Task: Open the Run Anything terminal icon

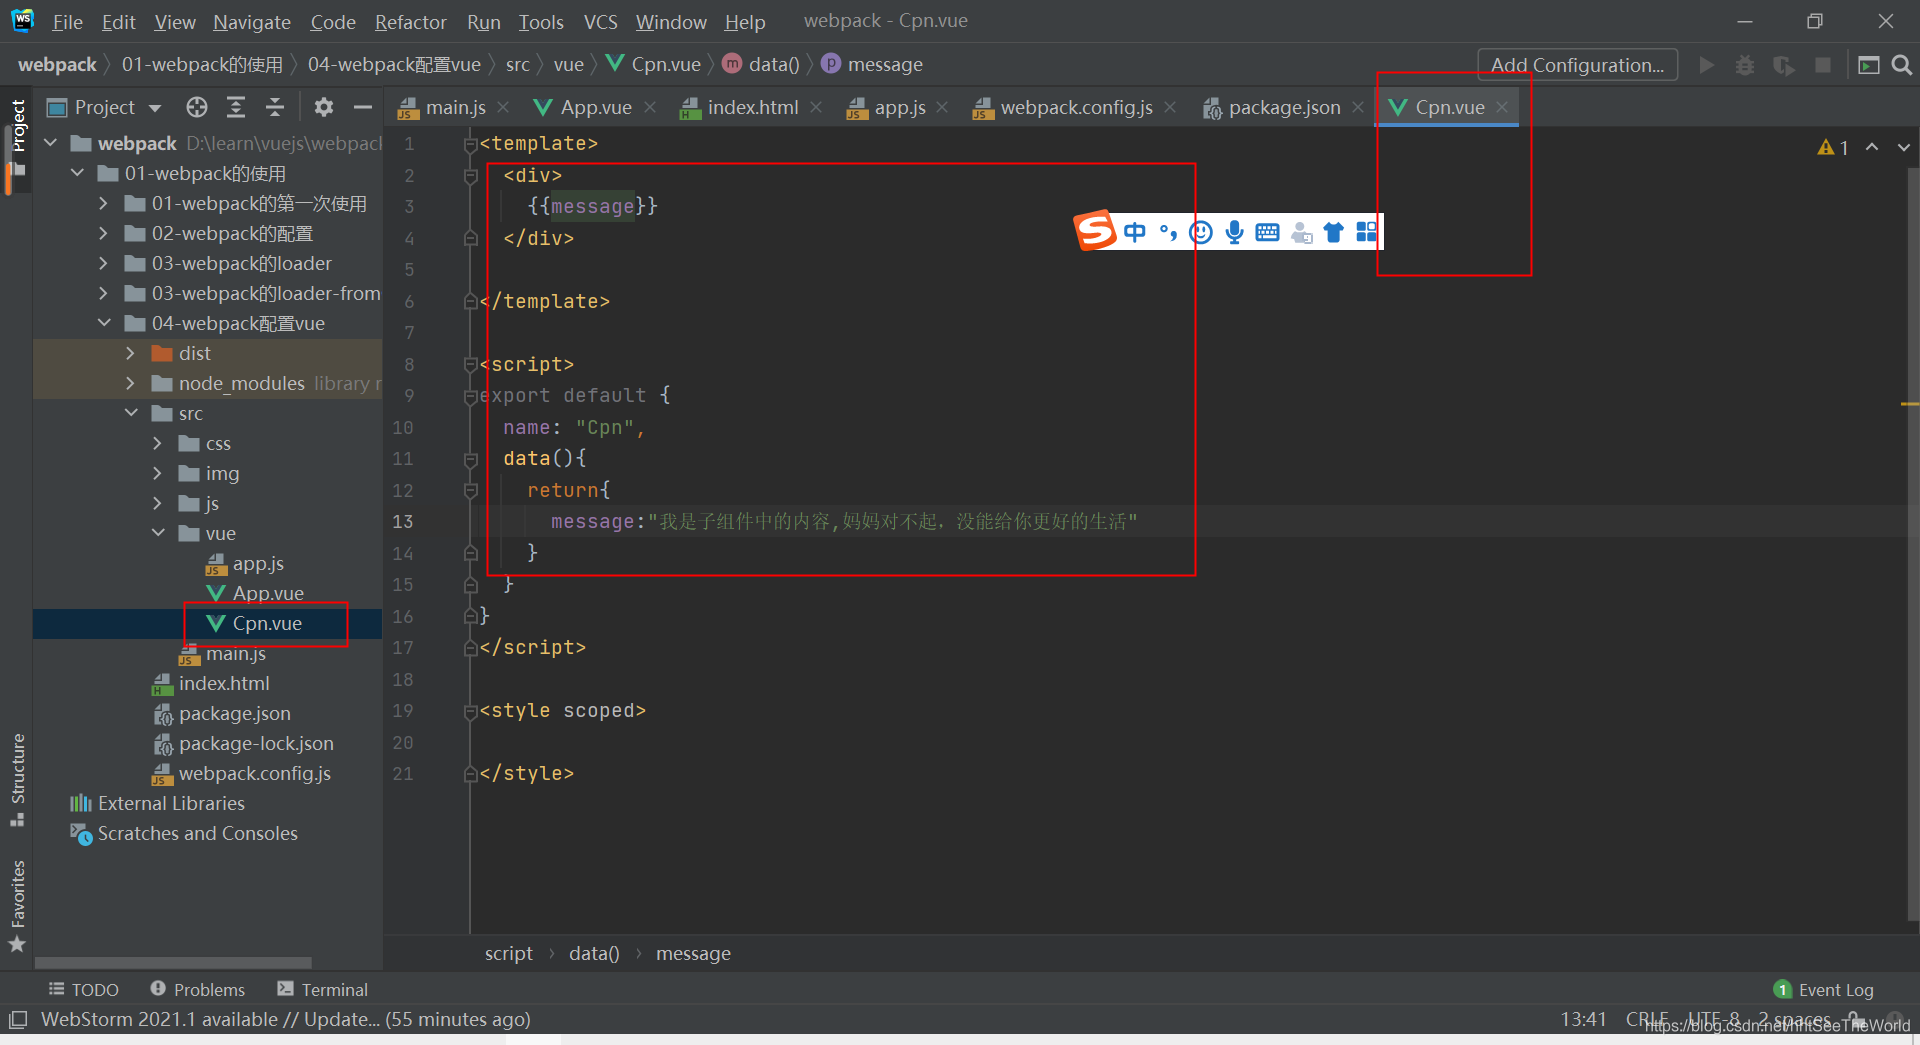Action: point(1868,65)
